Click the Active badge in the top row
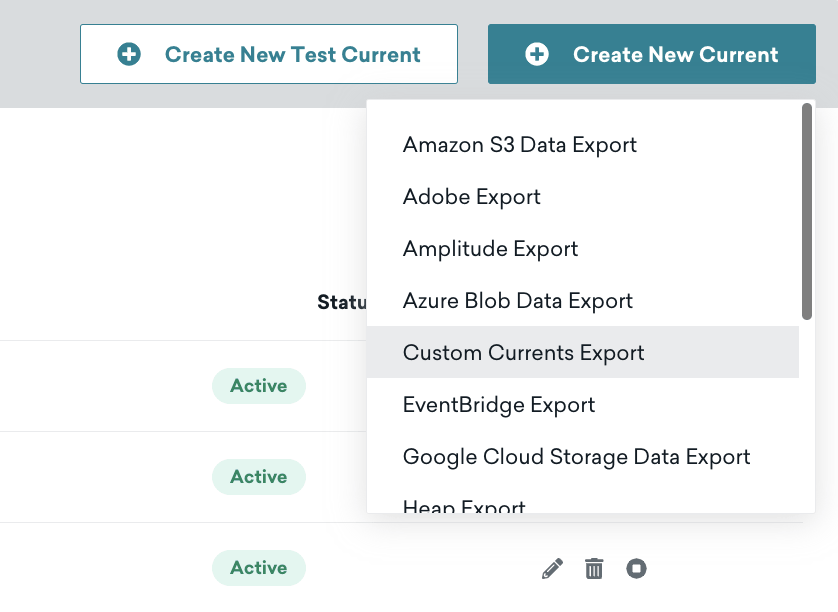The height and width of the screenshot is (612, 838). [258, 386]
